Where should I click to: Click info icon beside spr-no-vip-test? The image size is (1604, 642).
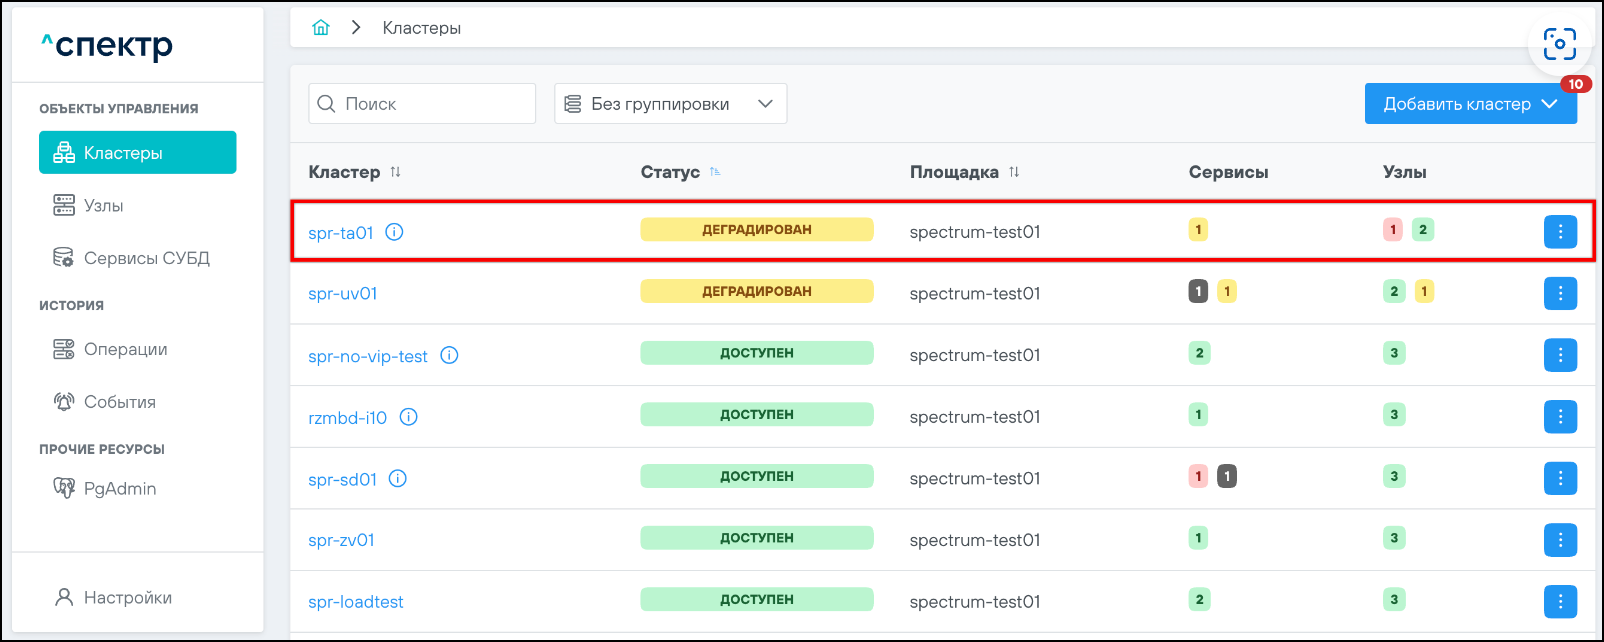449,355
